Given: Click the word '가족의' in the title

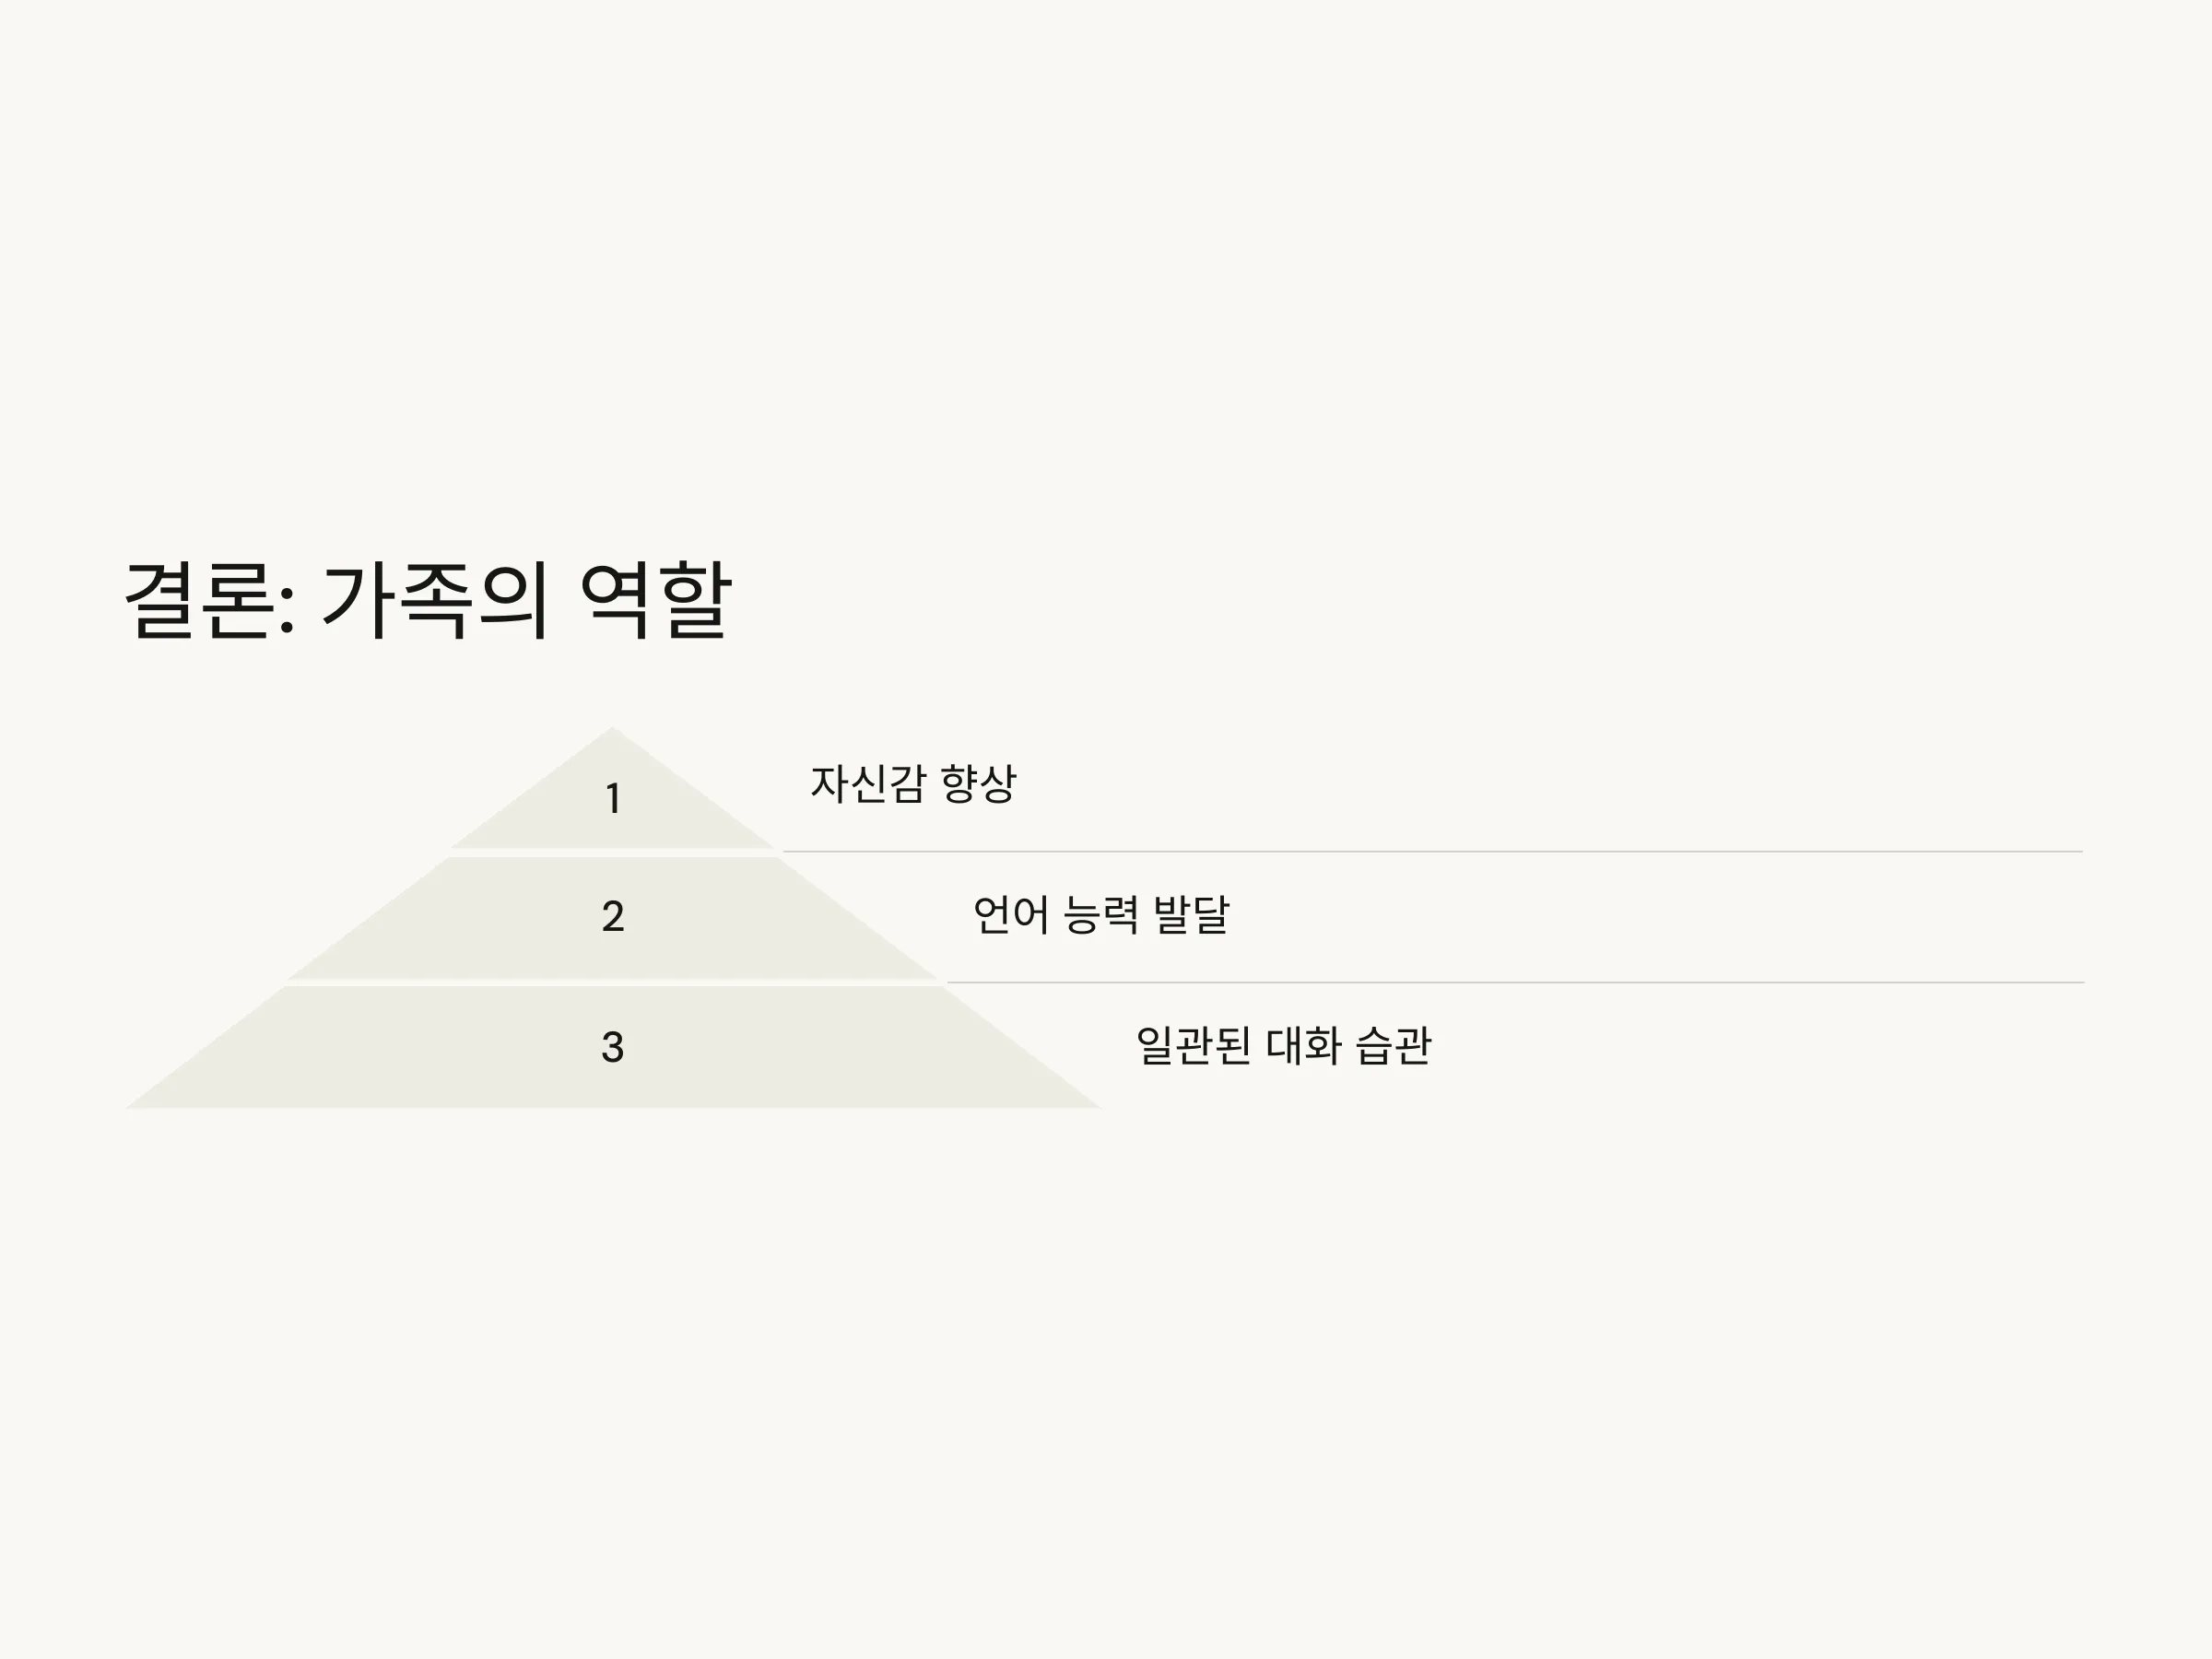Looking at the screenshot, I should click(435, 600).
